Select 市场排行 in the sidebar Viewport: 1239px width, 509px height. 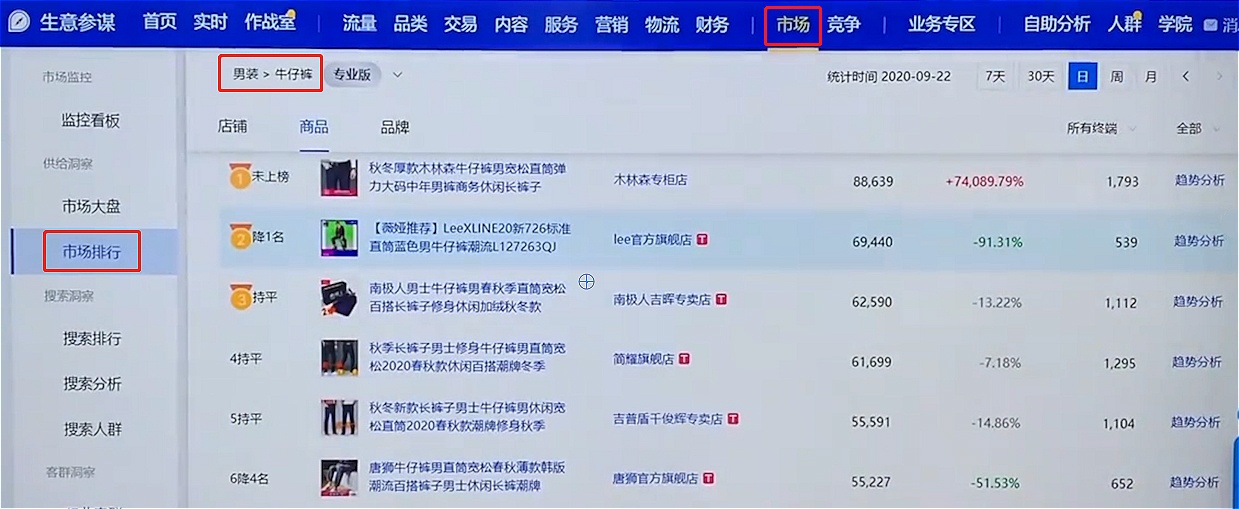click(x=91, y=251)
